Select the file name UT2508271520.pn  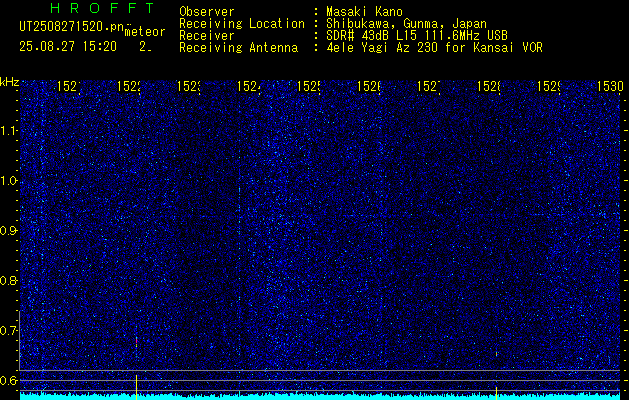click(x=72, y=27)
